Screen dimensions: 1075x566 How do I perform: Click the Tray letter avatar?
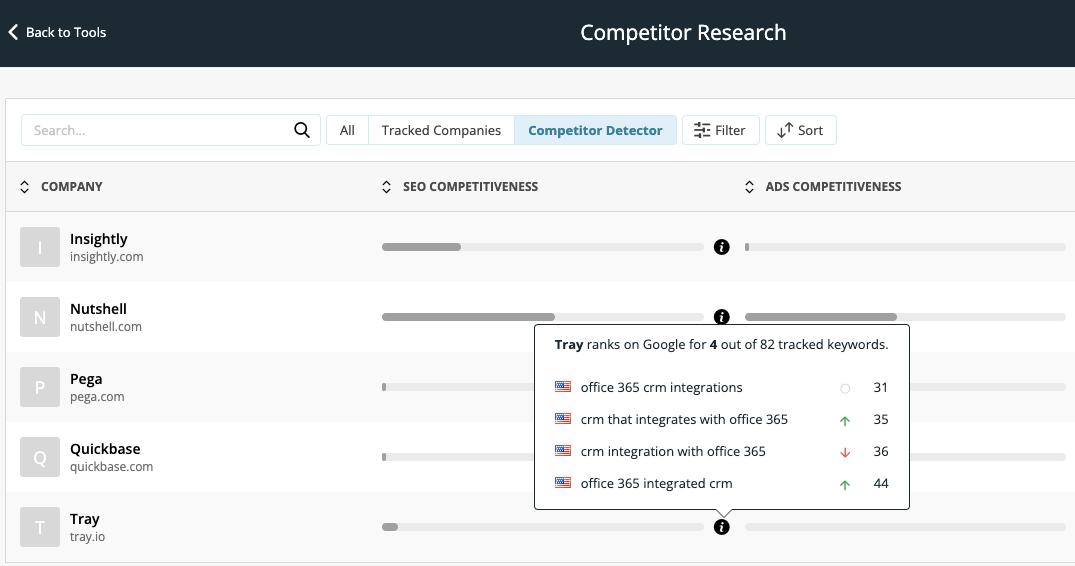40,527
